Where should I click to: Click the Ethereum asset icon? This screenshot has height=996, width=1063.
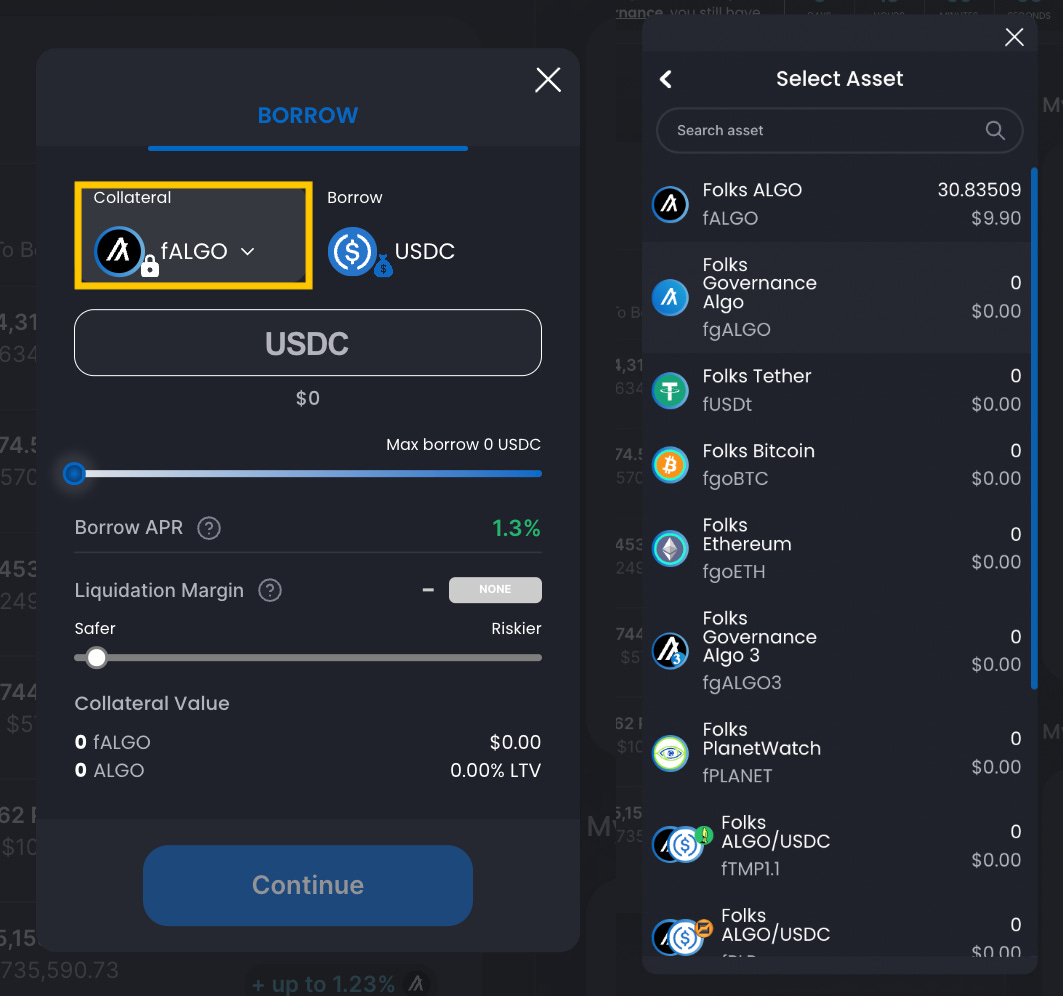[x=670, y=549]
